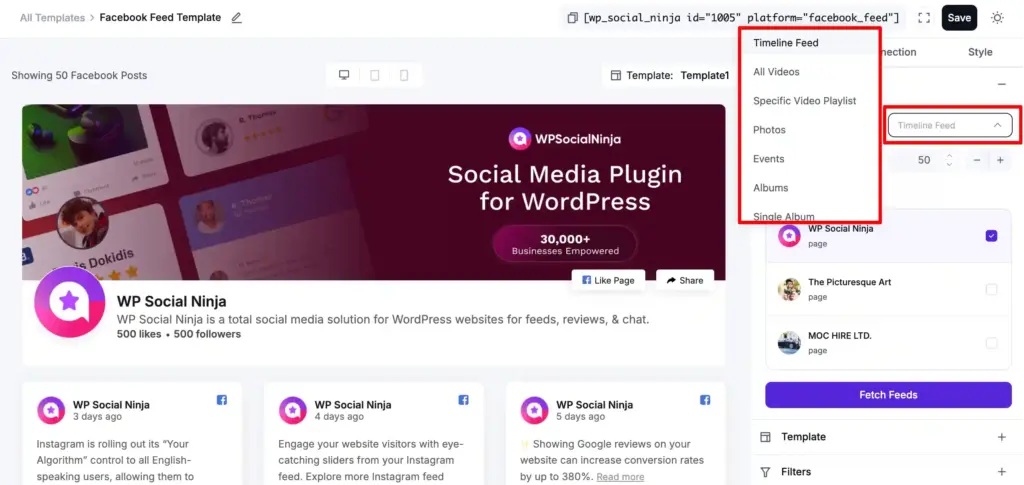1024x485 pixels.
Task: Click '3 days ago' timestamp
Action: pos(97,416)
